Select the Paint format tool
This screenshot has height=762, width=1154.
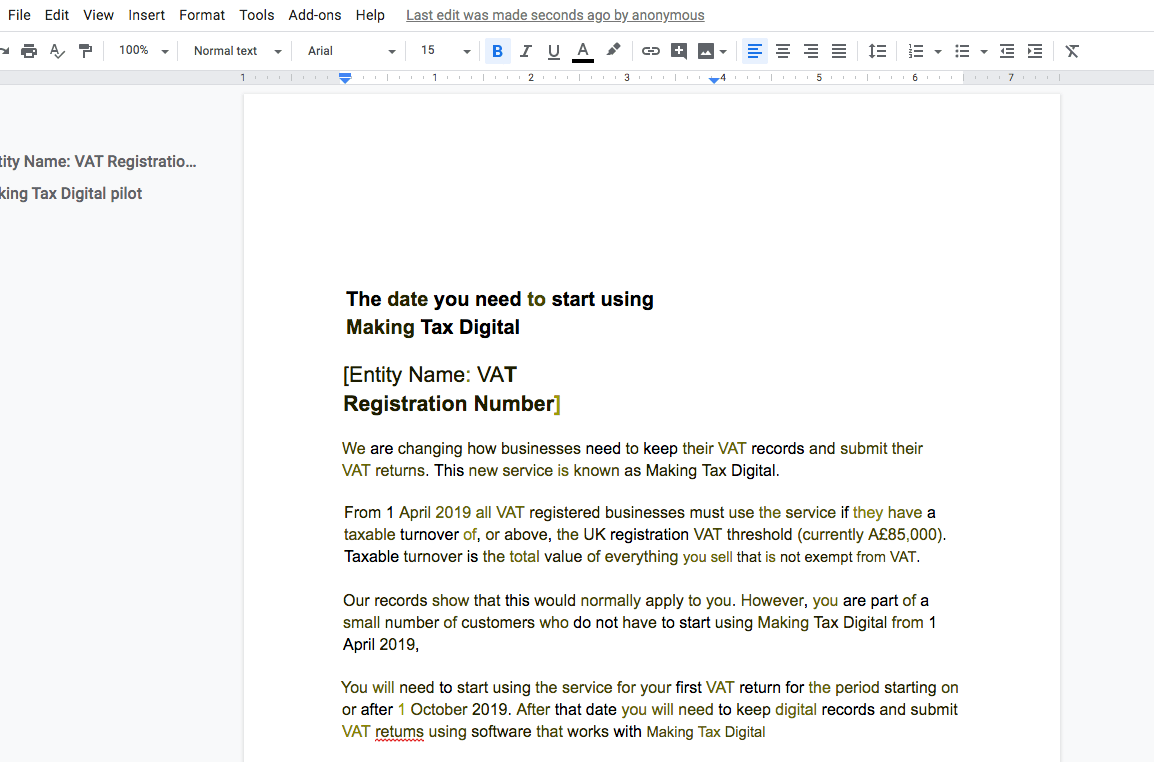(x=85, y=51)
